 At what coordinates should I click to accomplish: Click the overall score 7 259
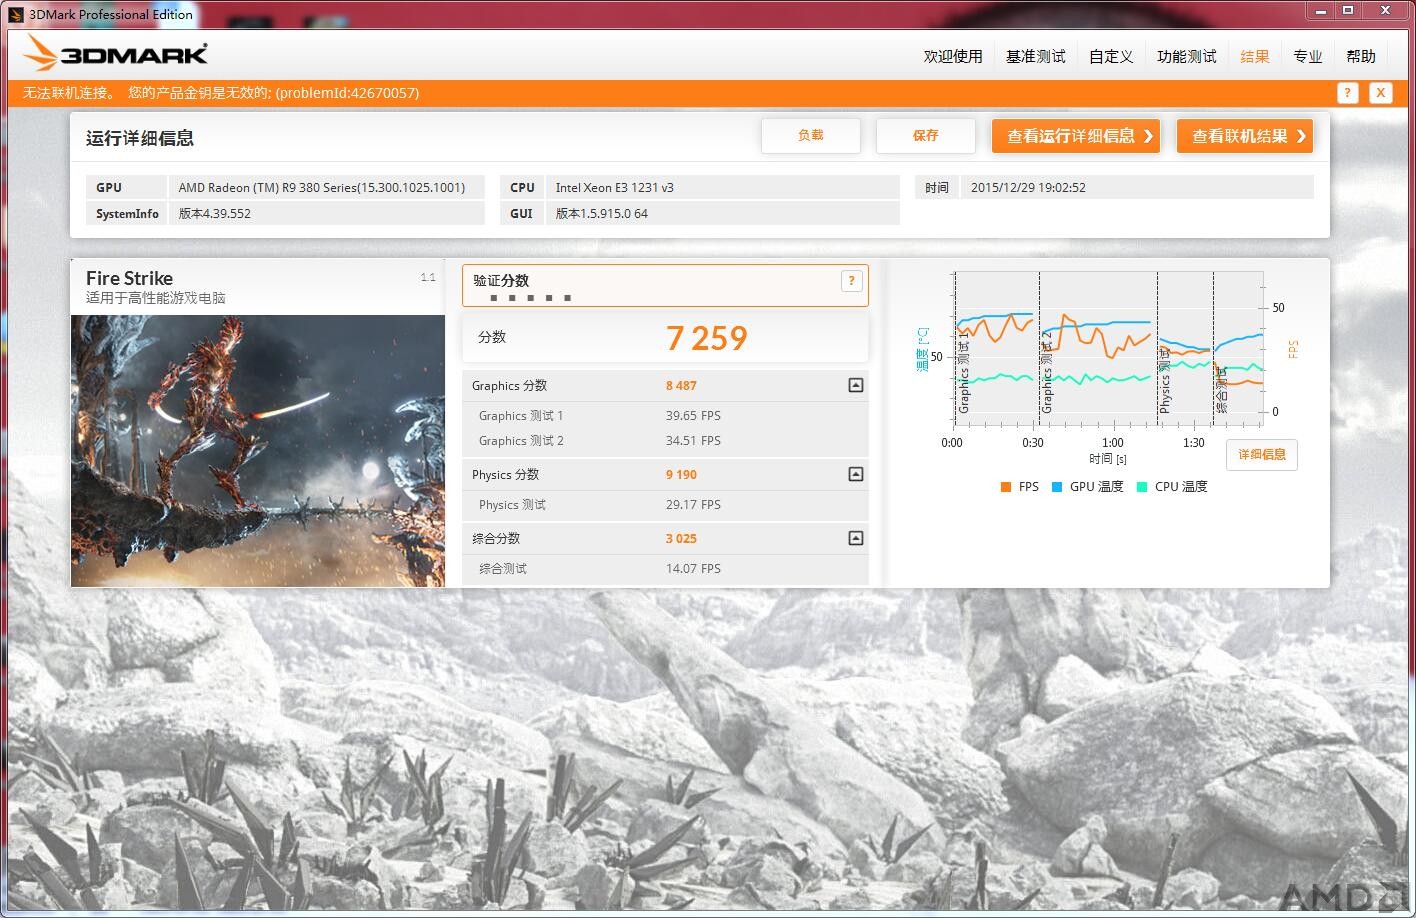707,338
